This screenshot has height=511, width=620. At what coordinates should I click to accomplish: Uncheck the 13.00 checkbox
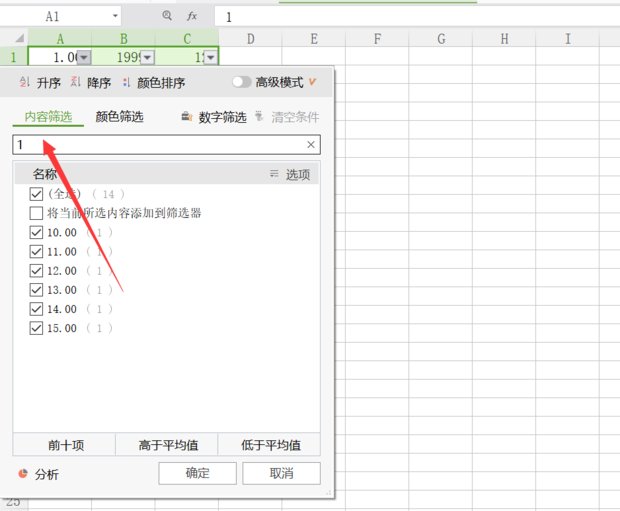pyautogui.click(x=36, y=290)
